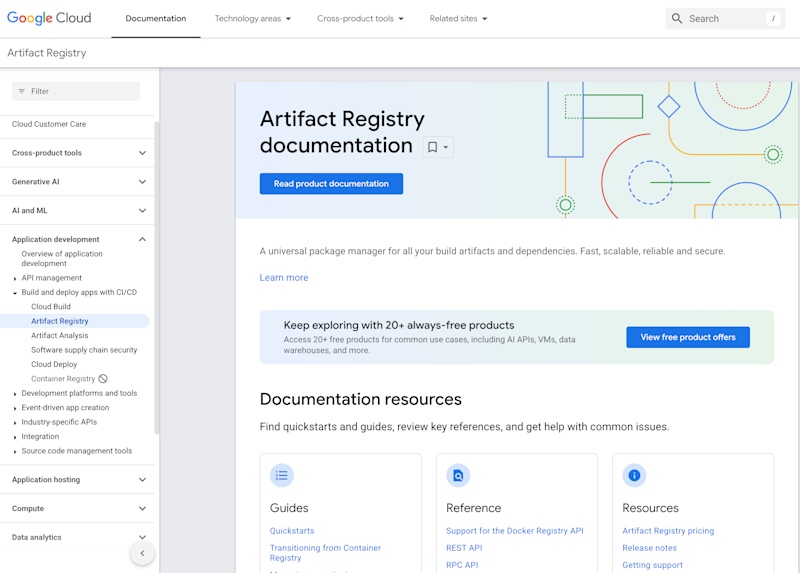Viewport: 800px width, 573px height.
Task: Click the Reference document-search icon
Action: pyautogui.click(x=458, y=476)
